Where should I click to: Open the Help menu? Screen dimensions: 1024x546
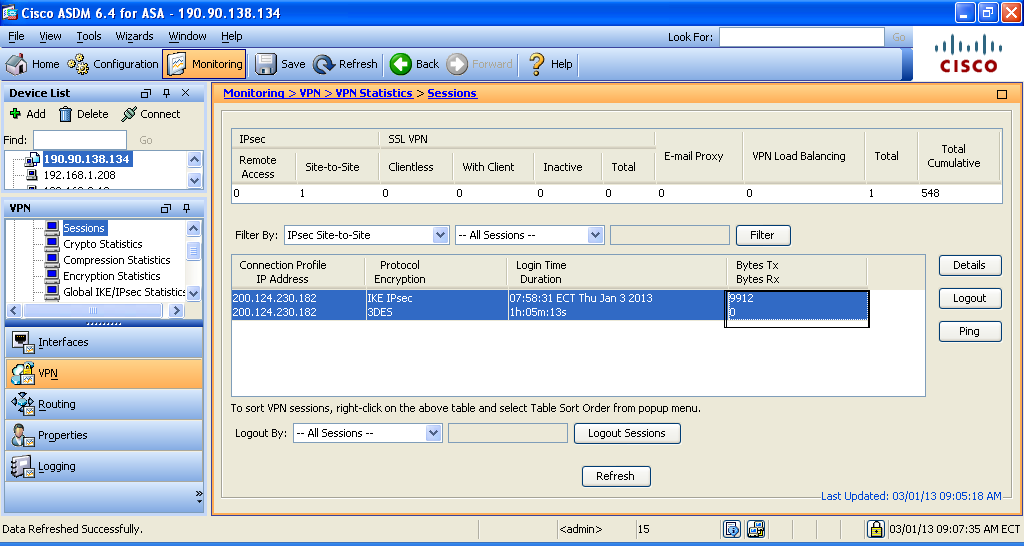coord(231,36)
